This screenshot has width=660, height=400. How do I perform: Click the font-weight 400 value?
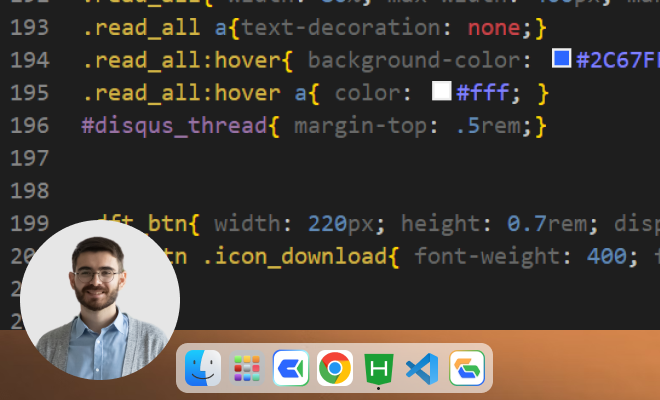pos(606,256)
